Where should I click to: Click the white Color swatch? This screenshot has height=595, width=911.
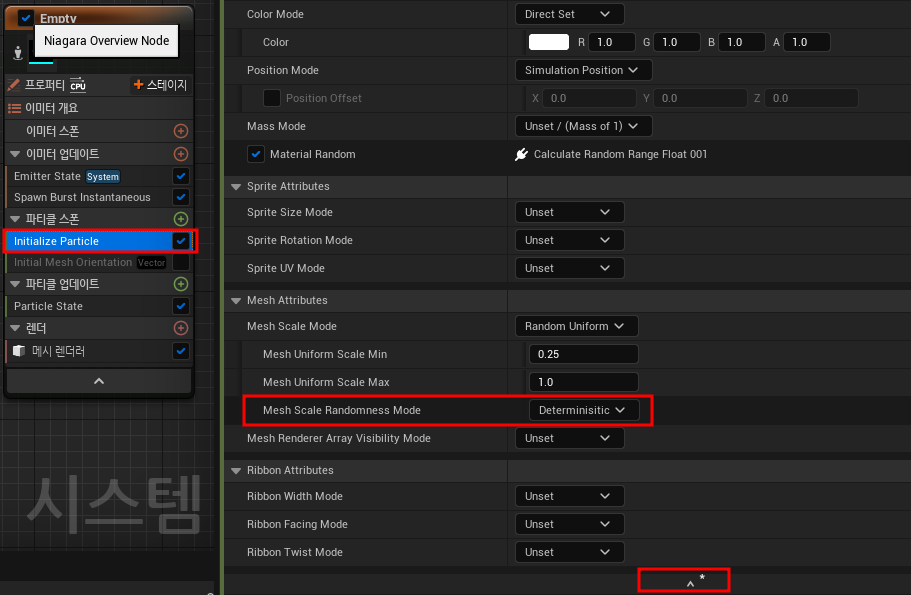pyautogui.click(x=548, y=42)
